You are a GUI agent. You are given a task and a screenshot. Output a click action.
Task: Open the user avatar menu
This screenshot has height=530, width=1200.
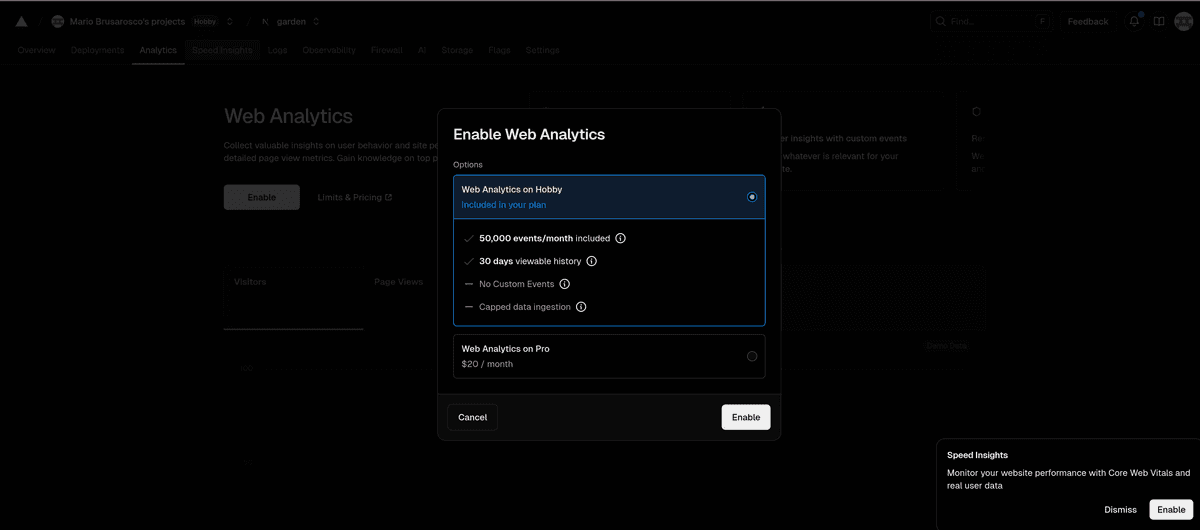1183,21
